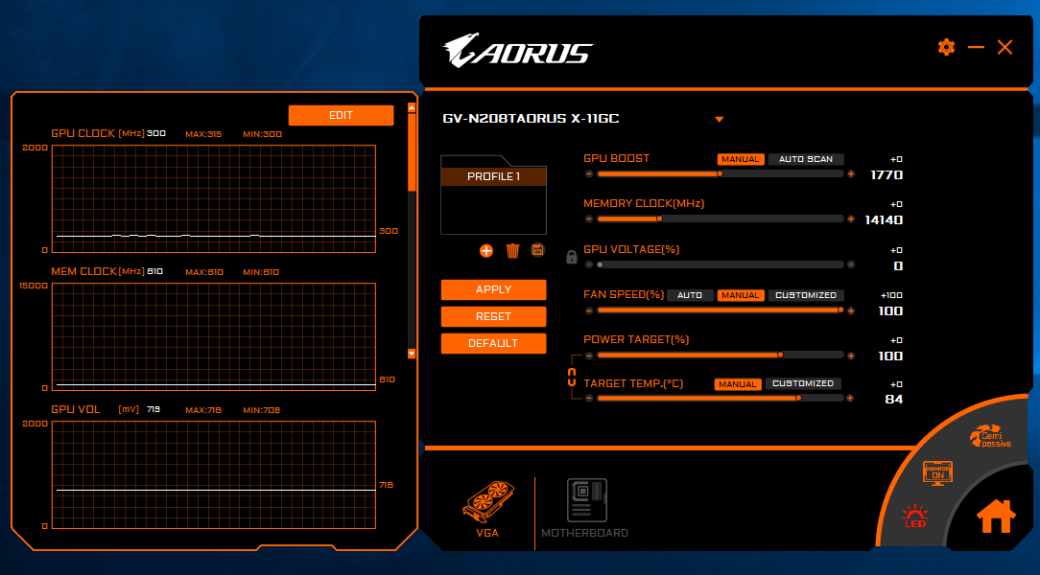Viewport: 1040px width, 575px height.
Task: Click the Target Temp value 84
Action: pyautogui.click(x=893, y=399)
